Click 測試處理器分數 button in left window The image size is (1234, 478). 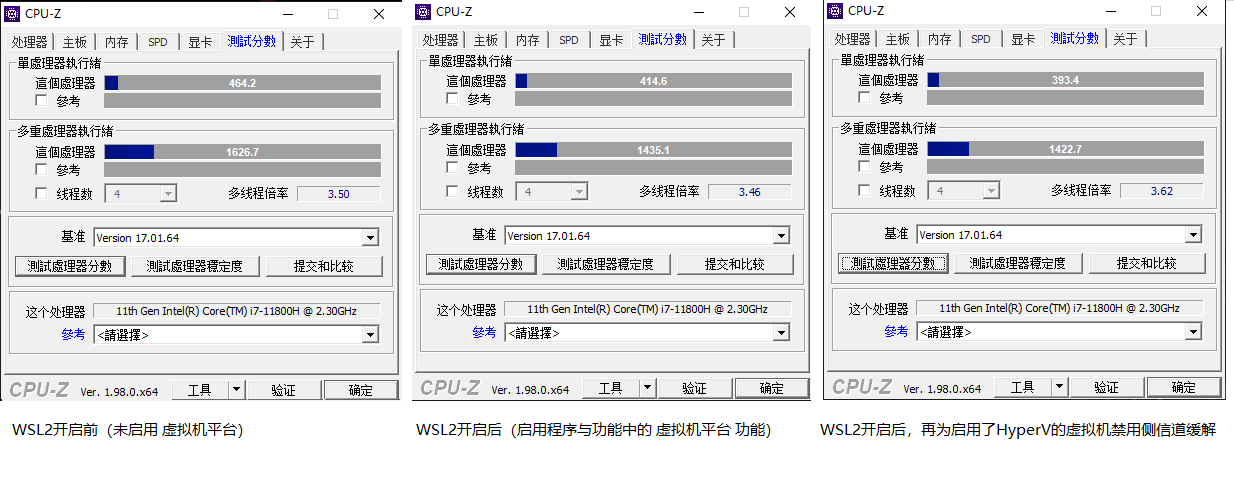point(70,266)
